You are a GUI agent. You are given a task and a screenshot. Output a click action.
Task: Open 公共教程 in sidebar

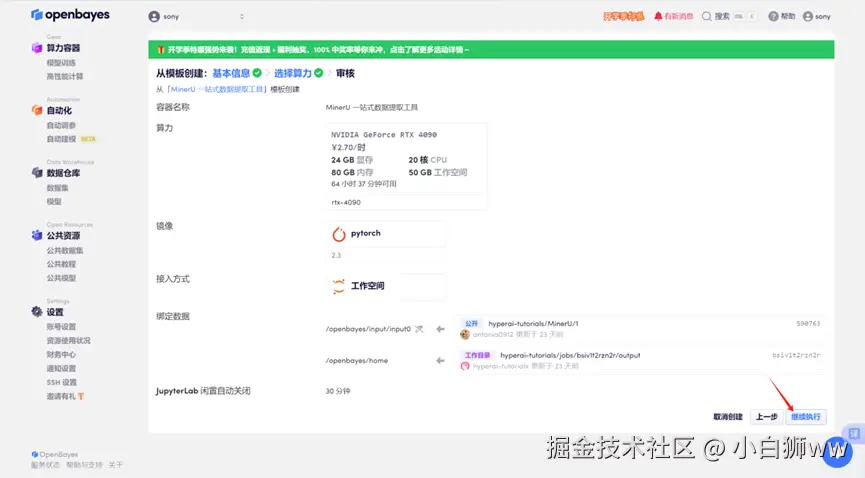click(61, 264)
